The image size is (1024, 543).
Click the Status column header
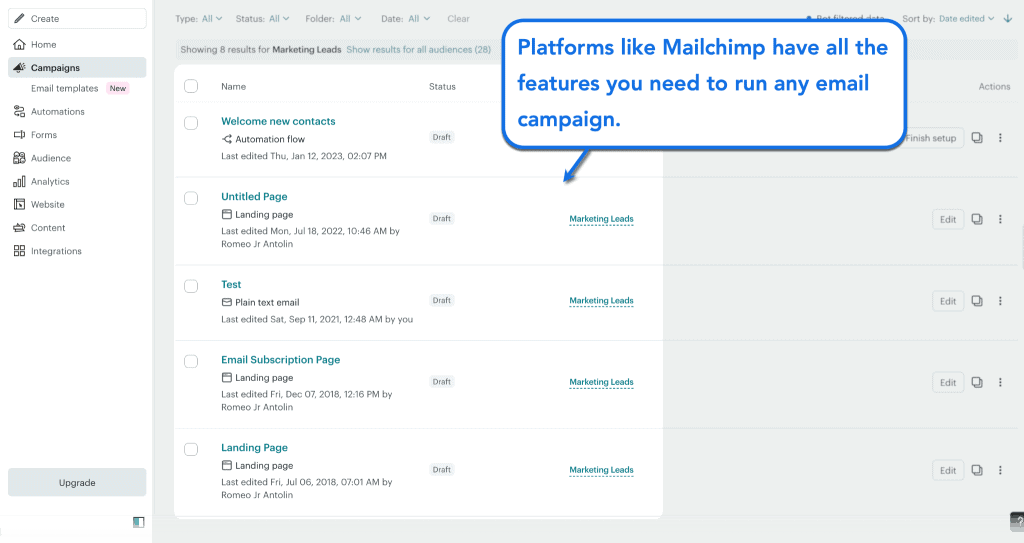(x=442, y=86)
